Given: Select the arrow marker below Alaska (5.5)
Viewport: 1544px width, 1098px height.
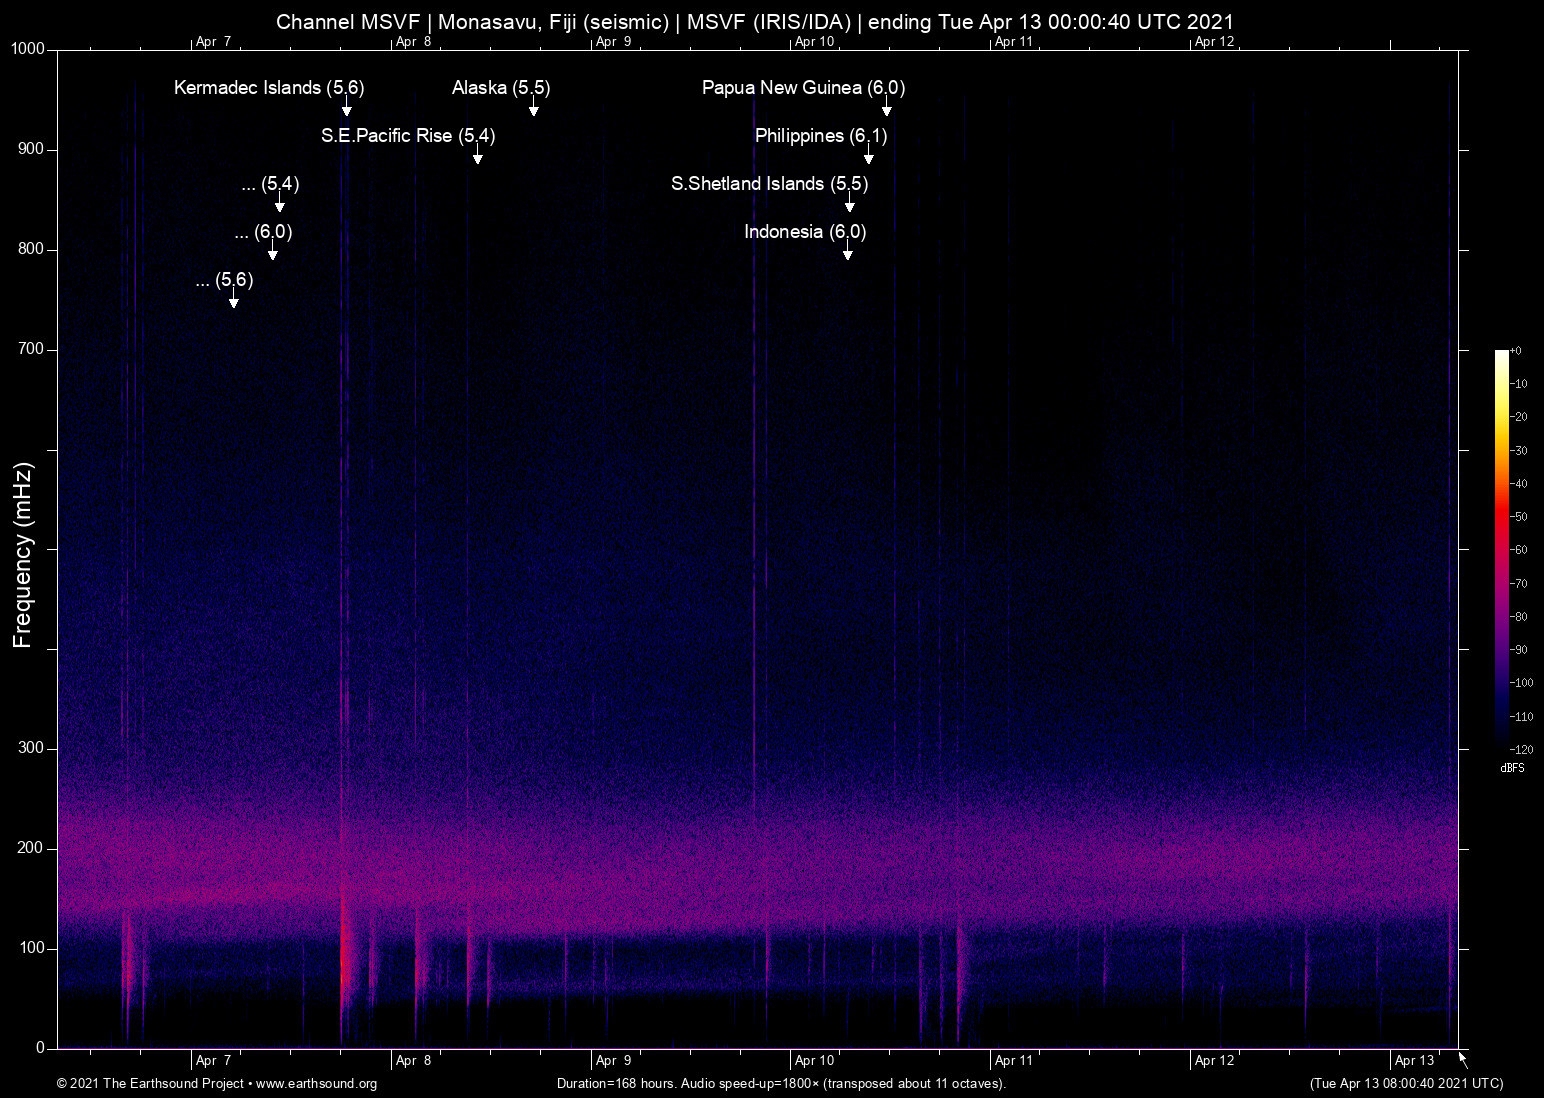Looking at the screenshot, I should 534,108.
